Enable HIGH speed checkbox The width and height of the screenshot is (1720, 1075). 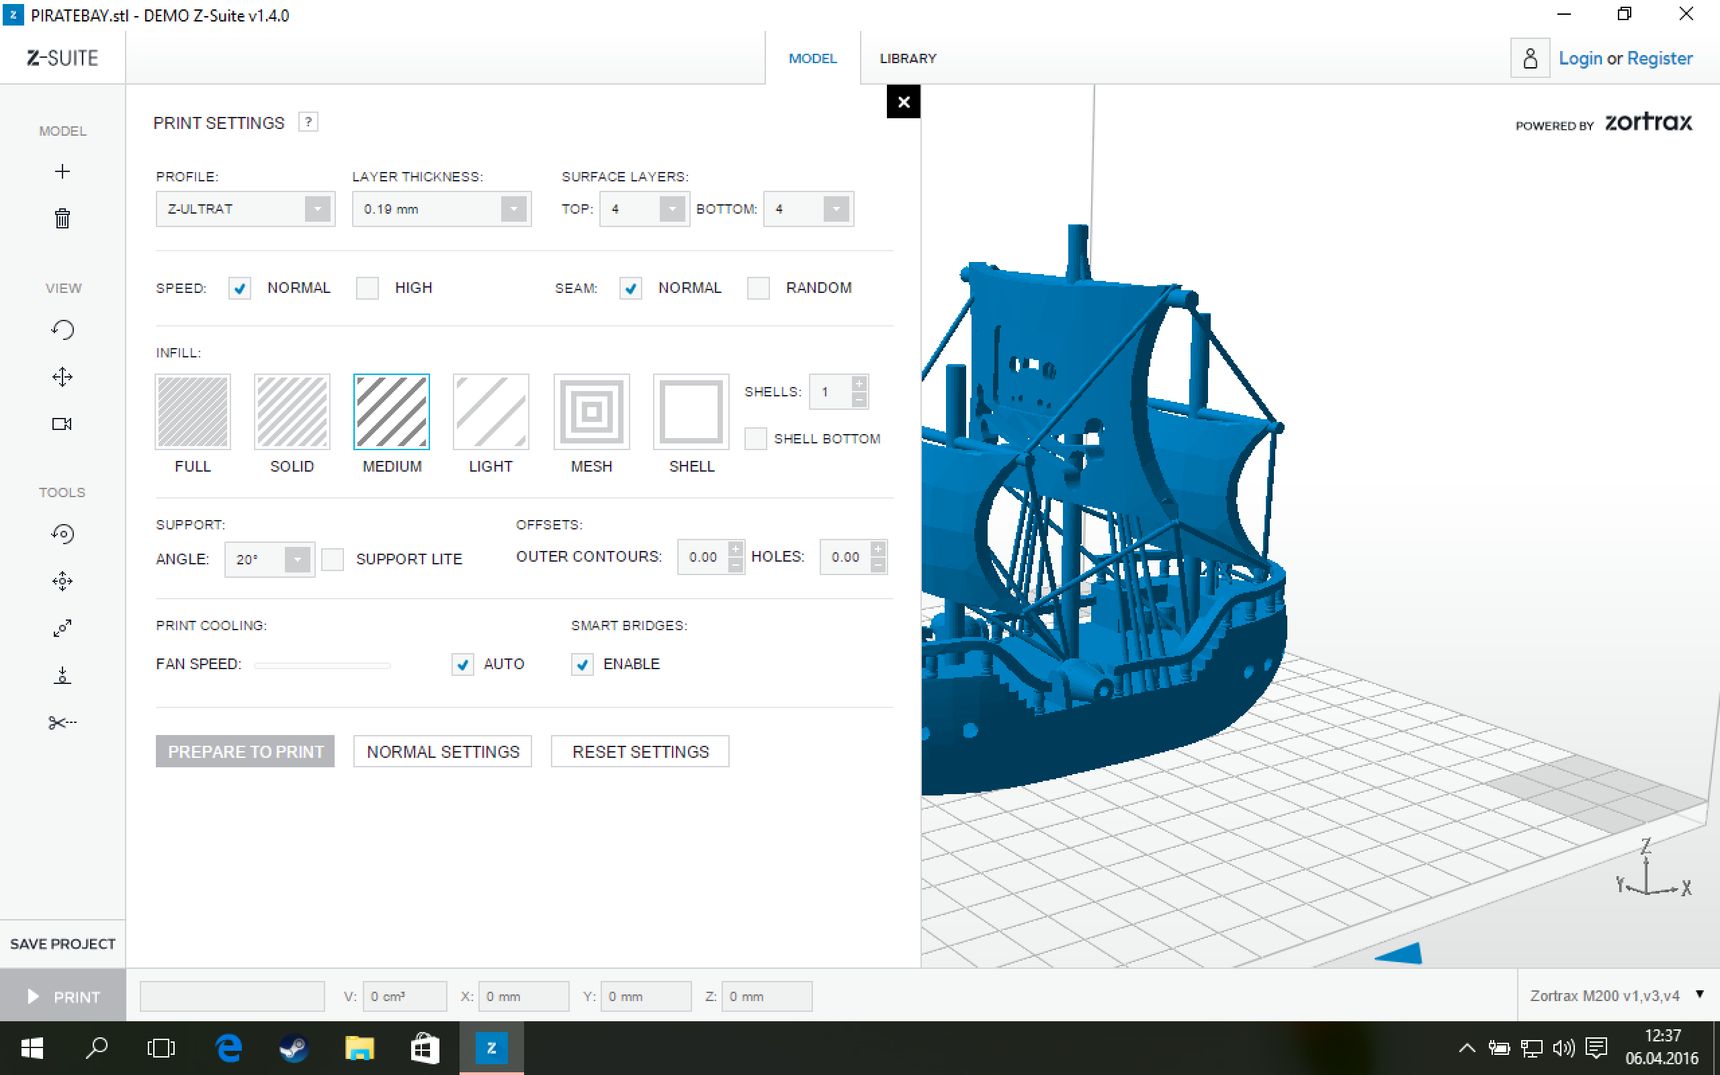coord(367,288)
